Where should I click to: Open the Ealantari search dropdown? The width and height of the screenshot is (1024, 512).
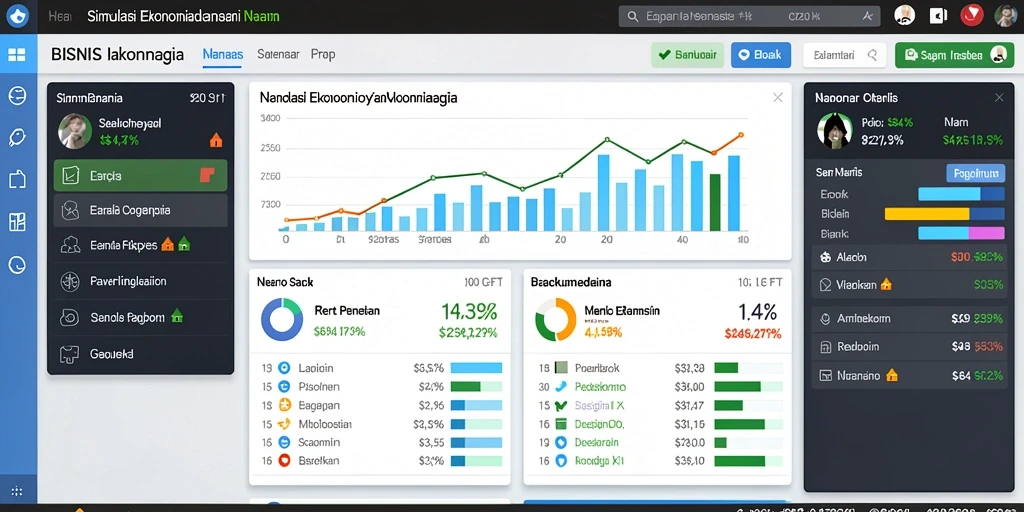click(844, 56)
